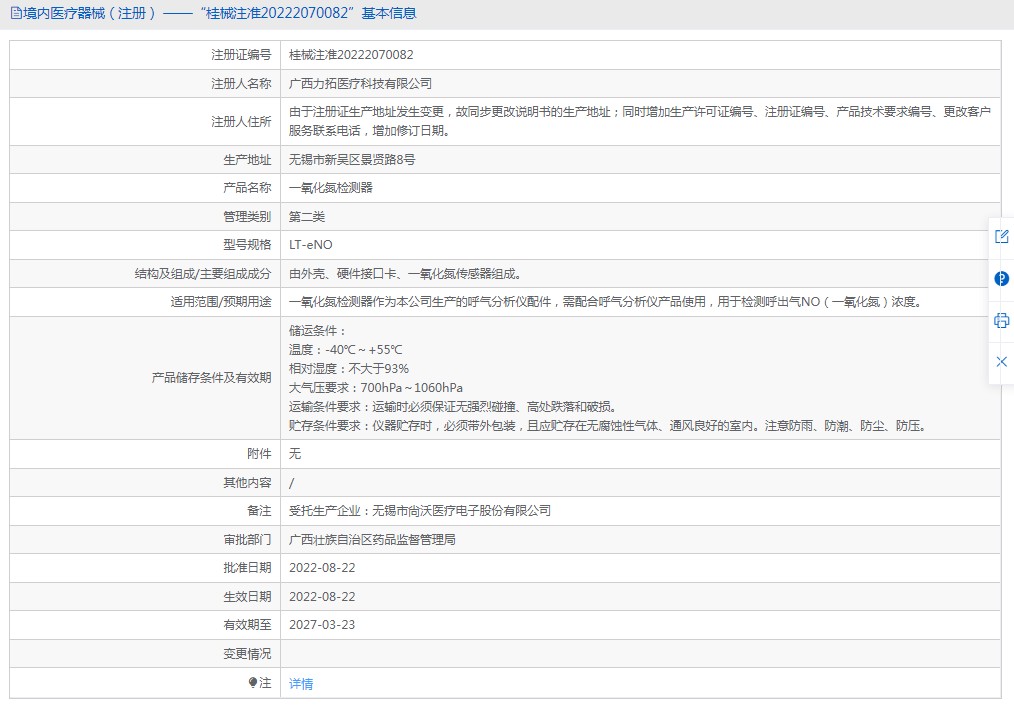Click the 有效期至 row label
This screenshot has height=707, width=1014.
(247, 624)
